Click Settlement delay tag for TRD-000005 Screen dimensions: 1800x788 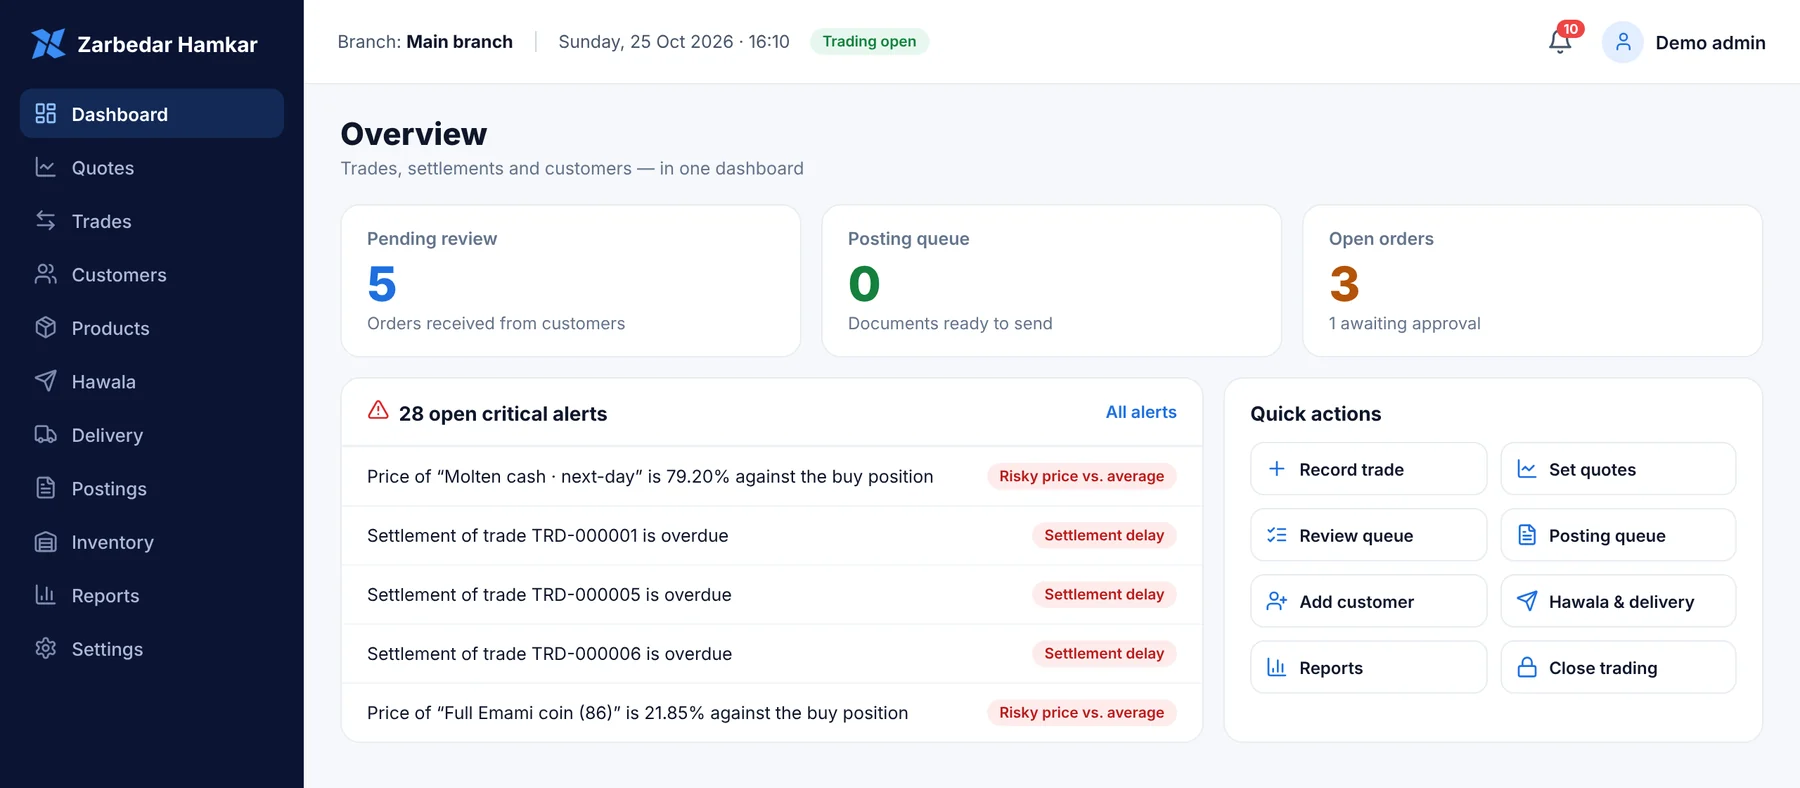click(x=1104, y=594)
